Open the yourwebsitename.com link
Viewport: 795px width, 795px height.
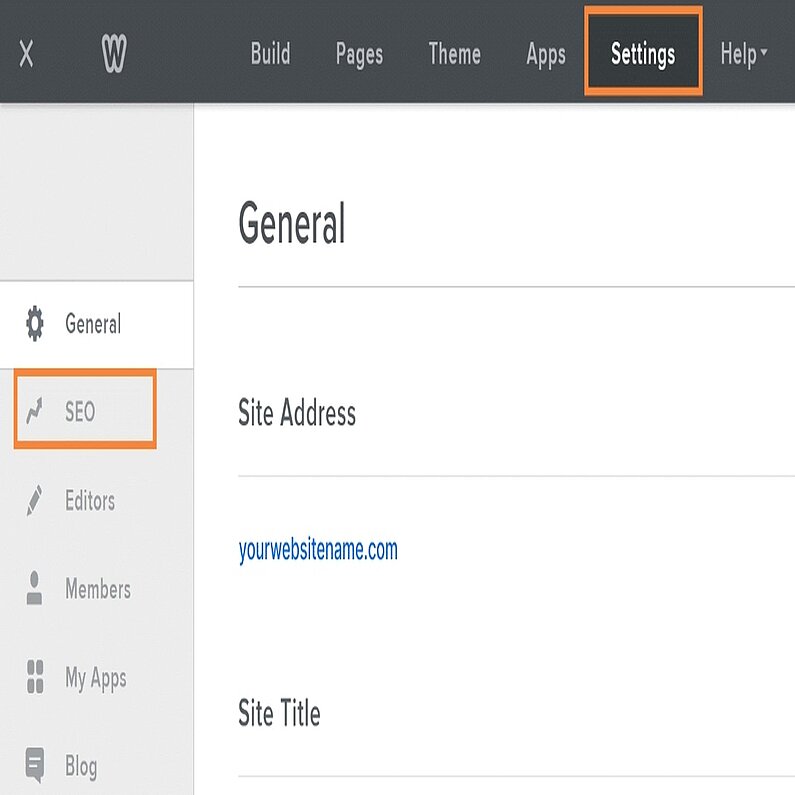(x=318, y=549)
